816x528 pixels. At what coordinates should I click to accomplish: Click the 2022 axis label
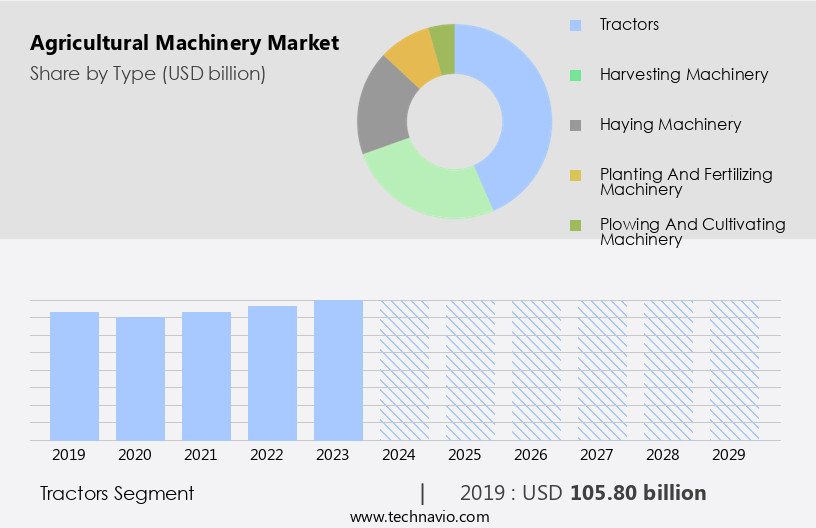point(266,455)
